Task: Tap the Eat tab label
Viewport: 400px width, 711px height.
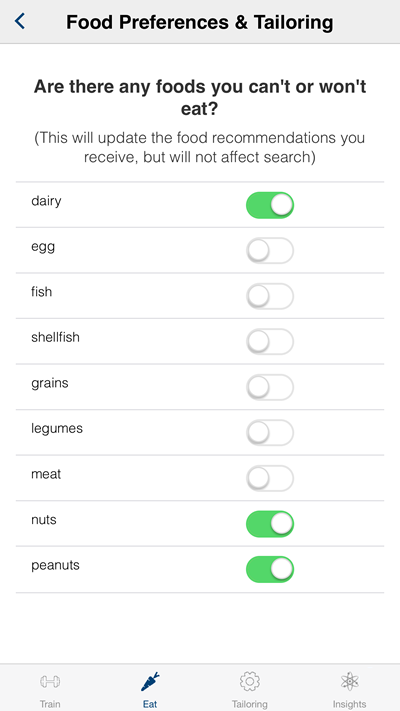Action: 150,704
